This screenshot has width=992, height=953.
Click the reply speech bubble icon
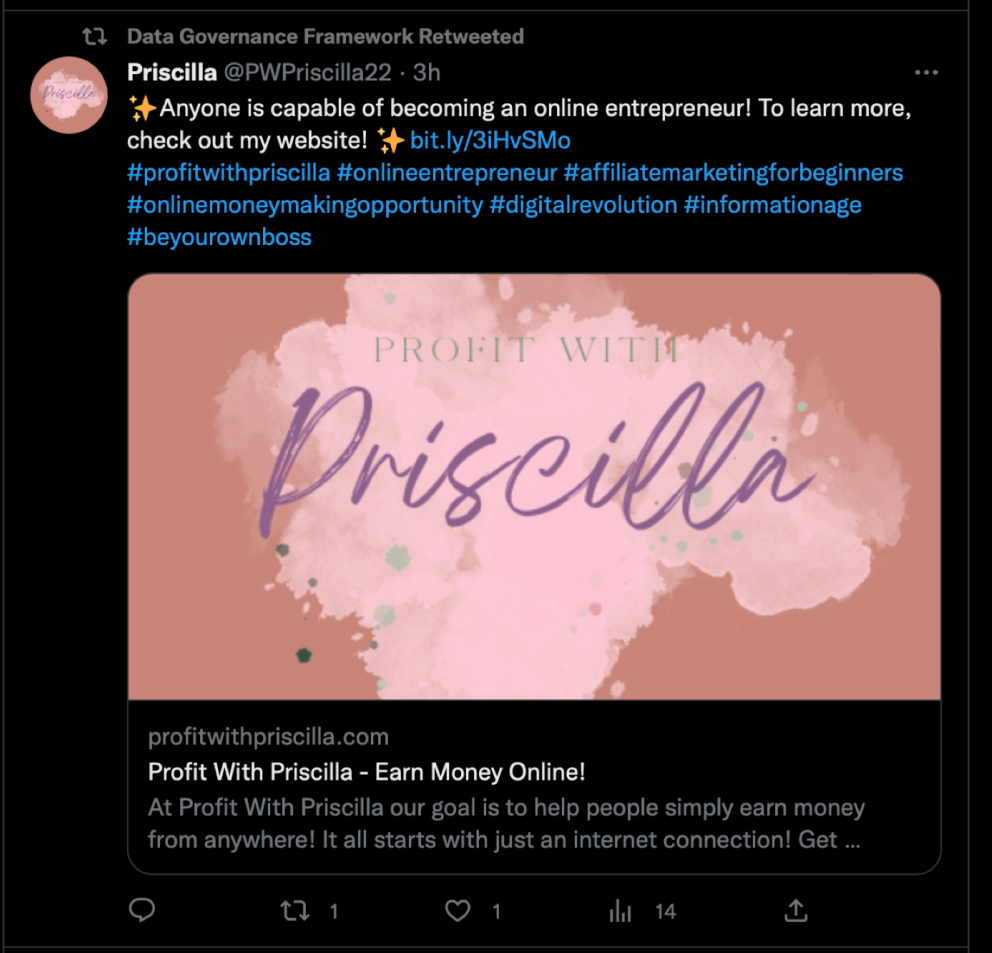(143, 910)
